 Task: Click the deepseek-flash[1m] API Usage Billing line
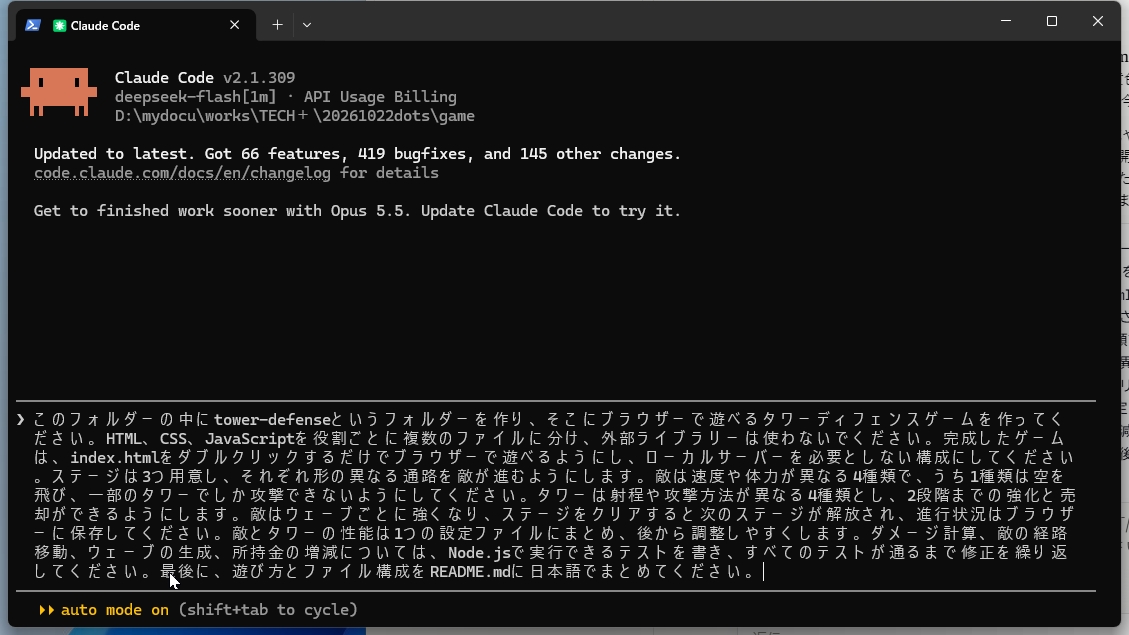285,96
